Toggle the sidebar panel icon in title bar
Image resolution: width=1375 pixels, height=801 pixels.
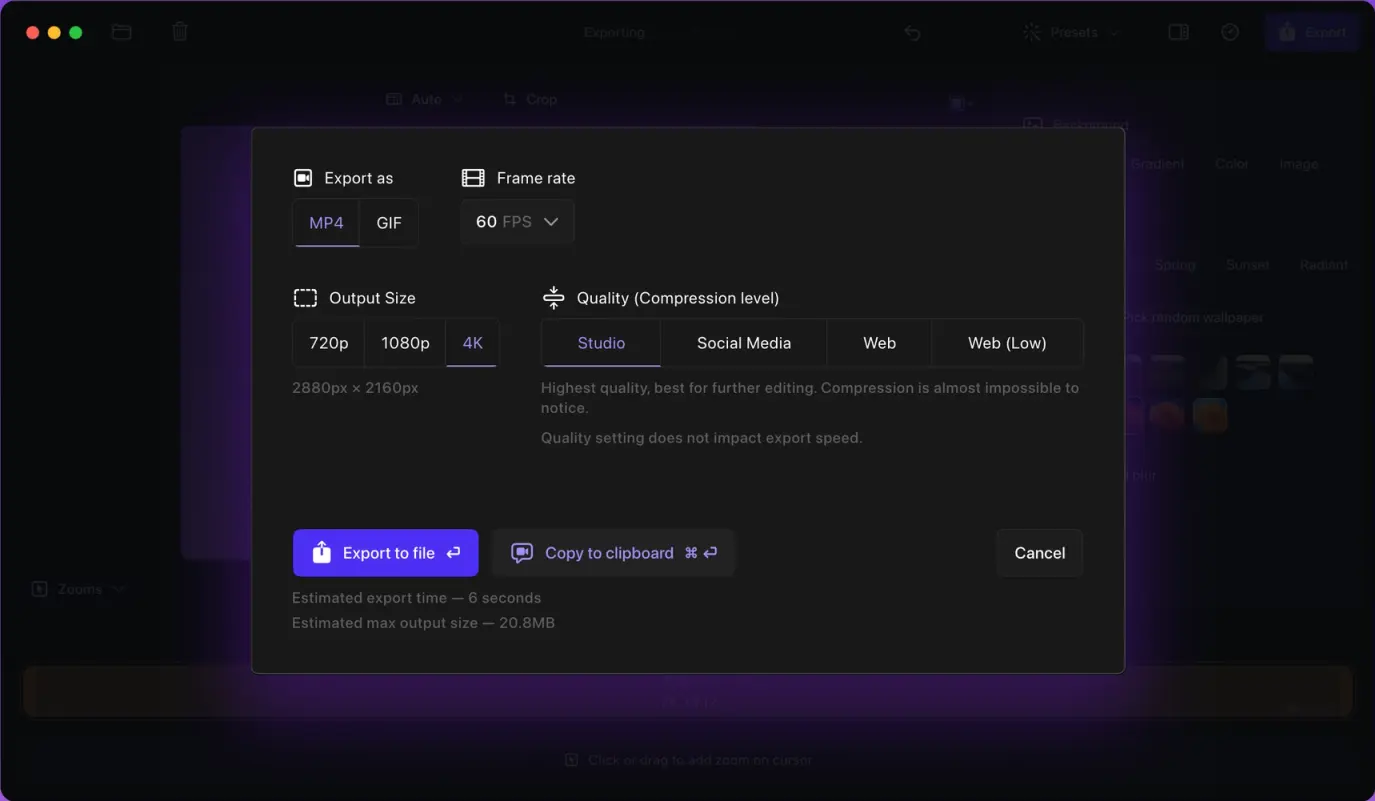point(1178,32)
